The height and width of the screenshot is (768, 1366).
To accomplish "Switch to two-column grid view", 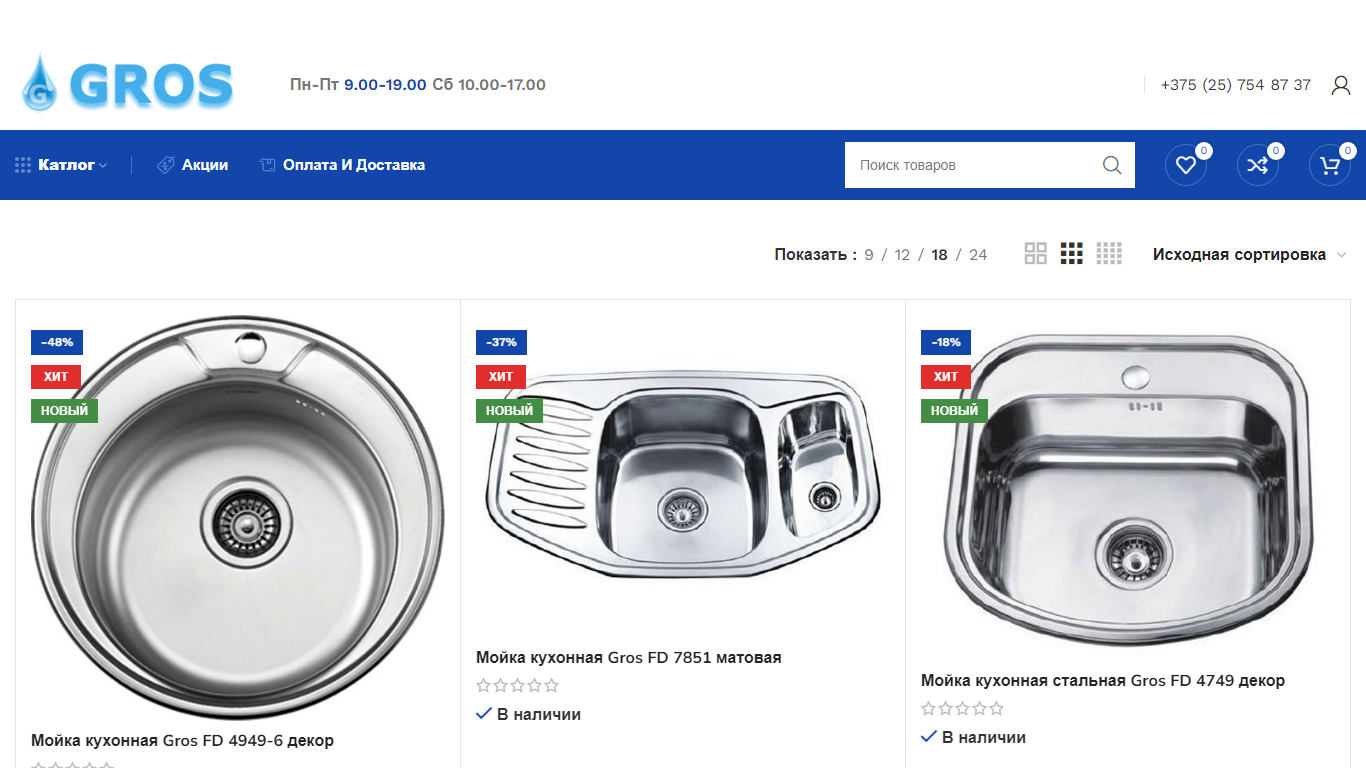I will tap(1035, 254).
